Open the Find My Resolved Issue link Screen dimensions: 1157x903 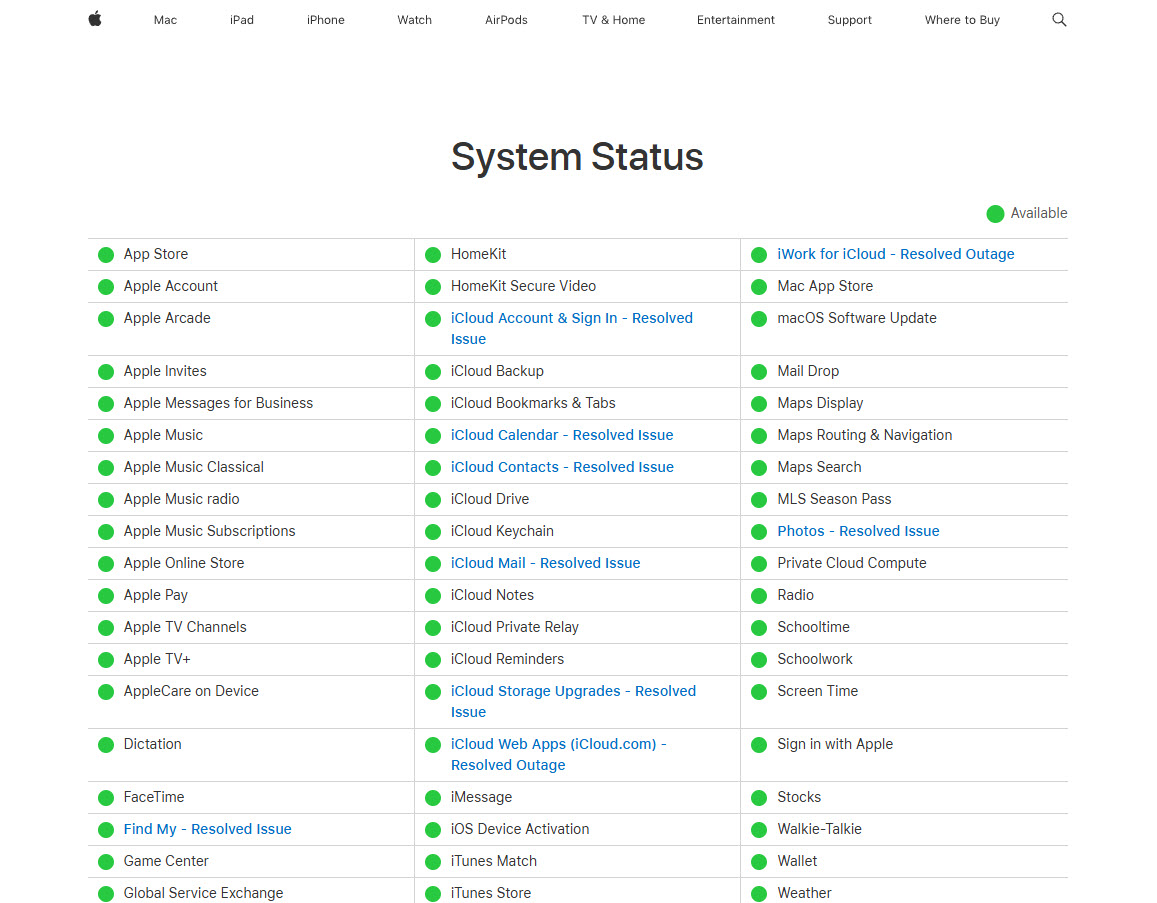click(207, 829)
